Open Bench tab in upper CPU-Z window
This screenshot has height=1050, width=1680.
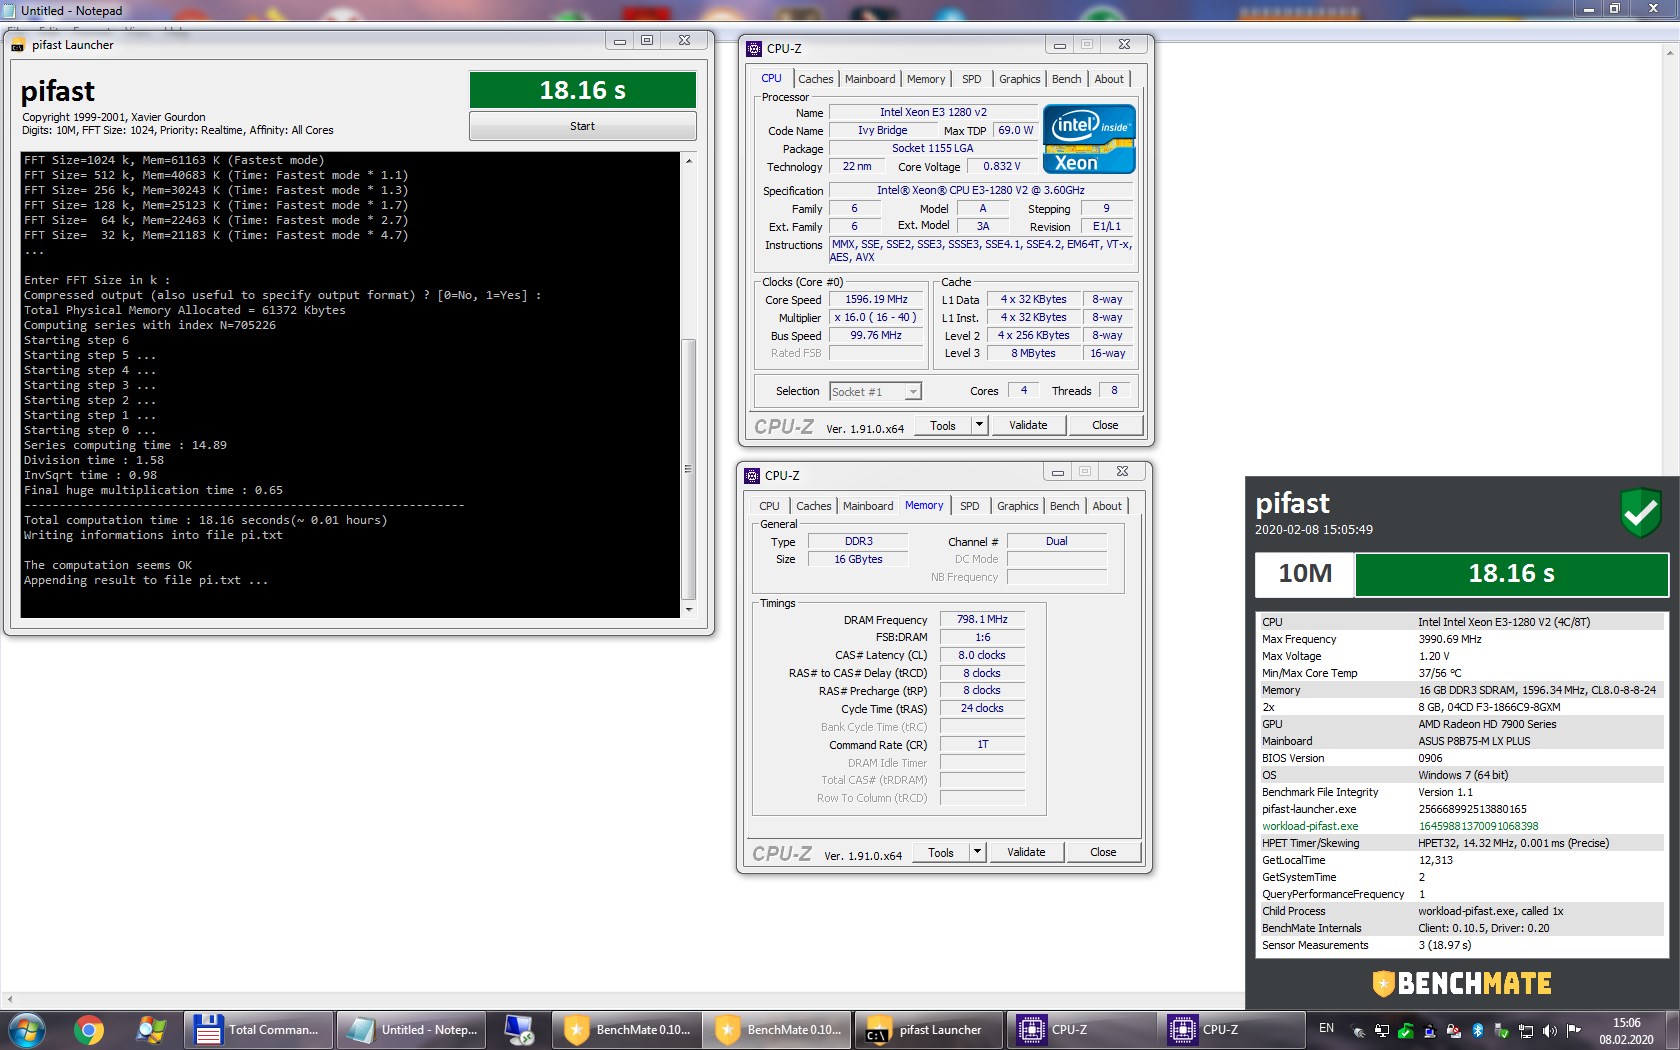coord(1066,79)
